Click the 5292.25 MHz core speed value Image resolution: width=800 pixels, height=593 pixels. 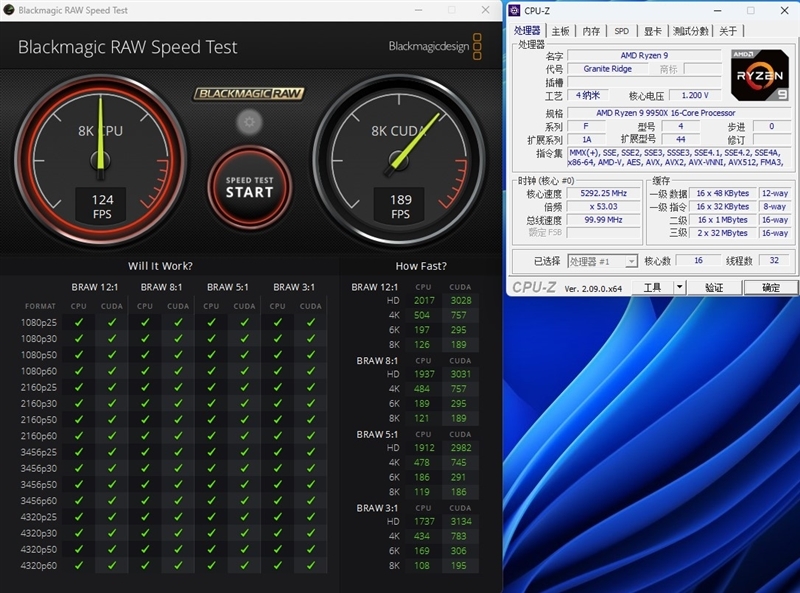click(x=604, y=193)
